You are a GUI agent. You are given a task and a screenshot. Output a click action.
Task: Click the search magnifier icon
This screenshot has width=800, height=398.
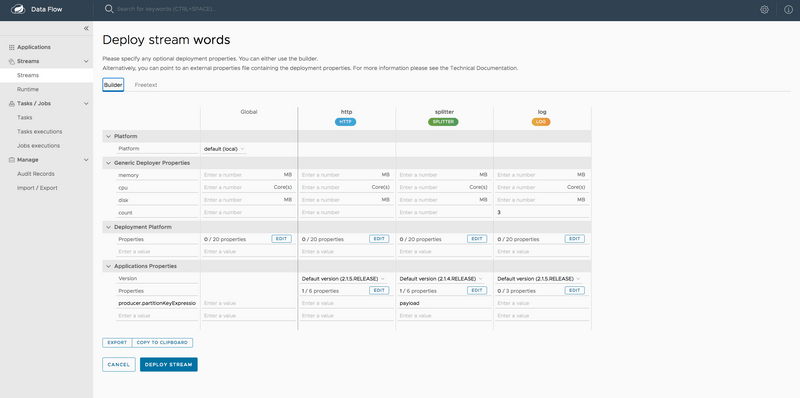[x=109, y=9]
